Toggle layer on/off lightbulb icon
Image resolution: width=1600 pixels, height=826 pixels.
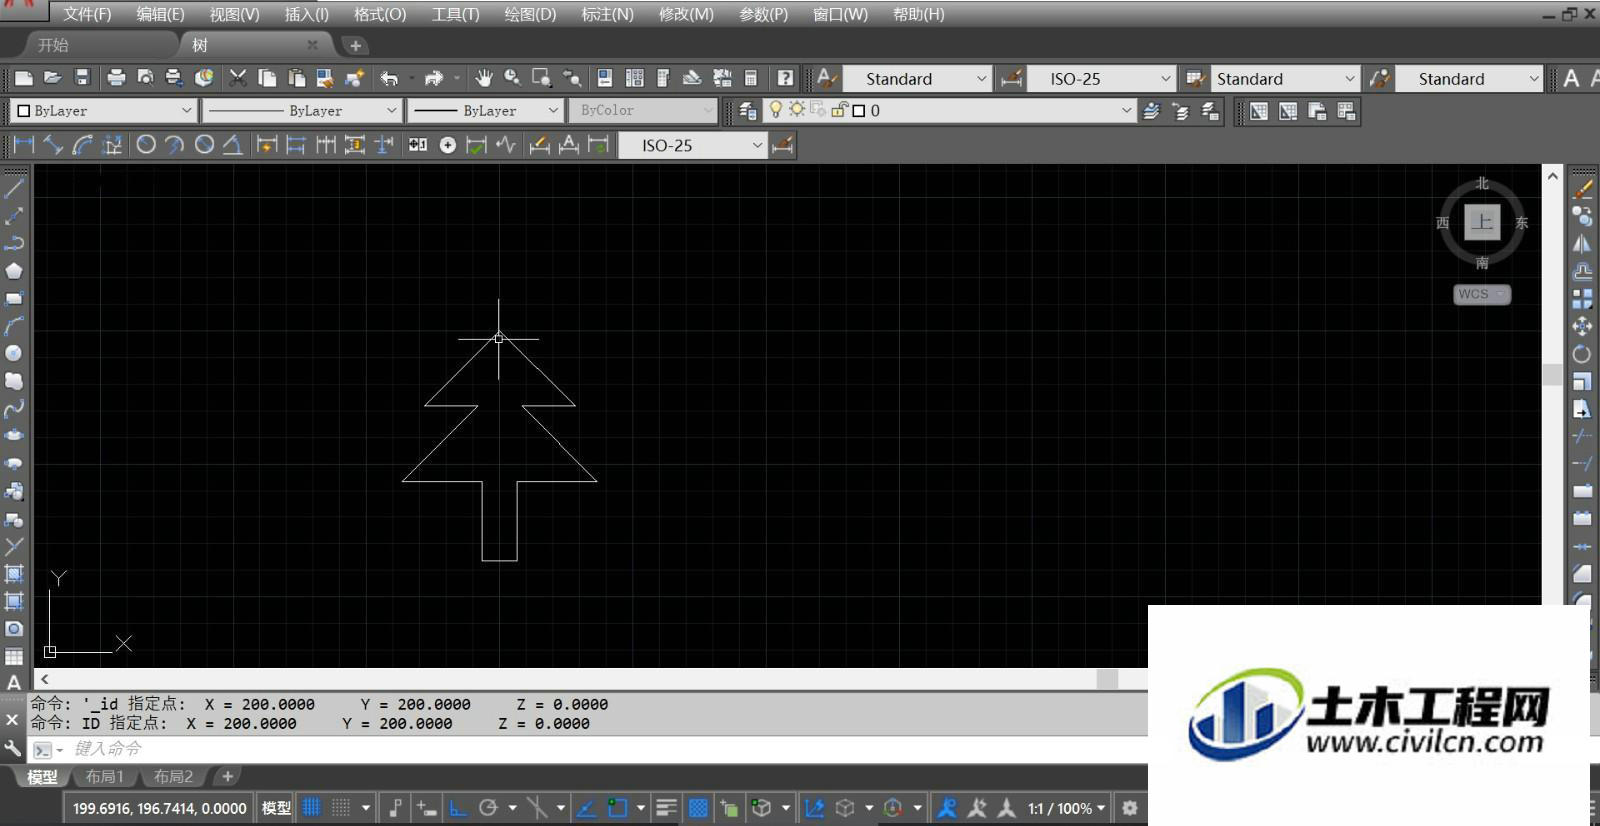775,110
